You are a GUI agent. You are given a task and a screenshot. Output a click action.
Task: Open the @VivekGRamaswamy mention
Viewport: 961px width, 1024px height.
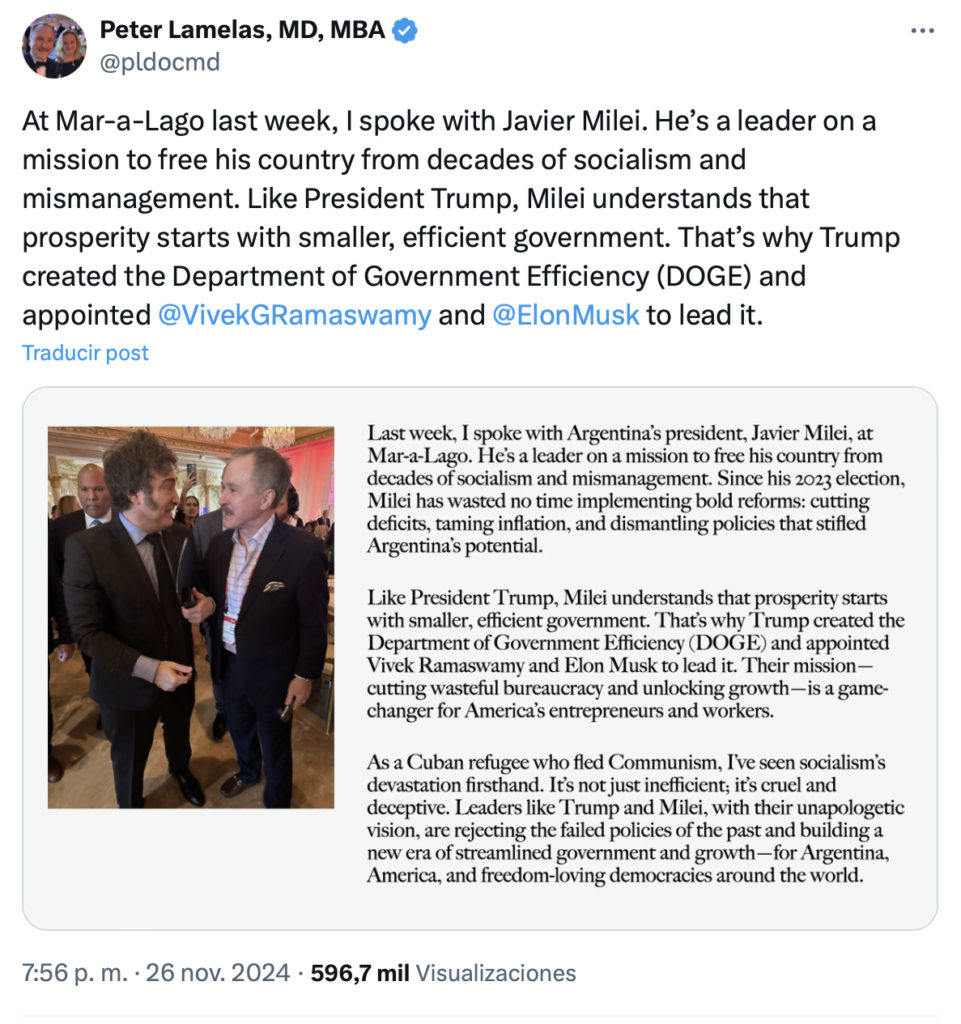click(295, 315)
